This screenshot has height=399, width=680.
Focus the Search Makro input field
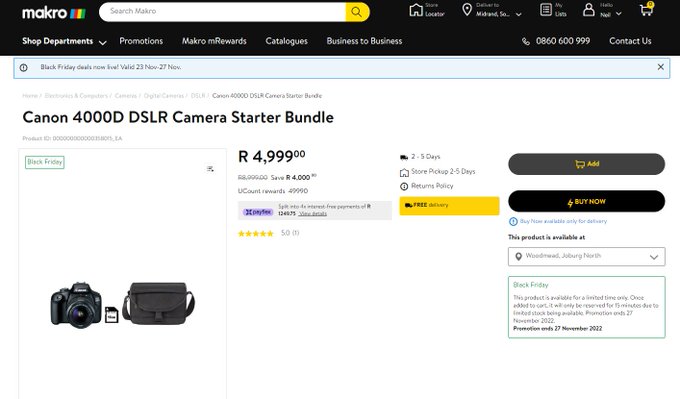[222, 12]
